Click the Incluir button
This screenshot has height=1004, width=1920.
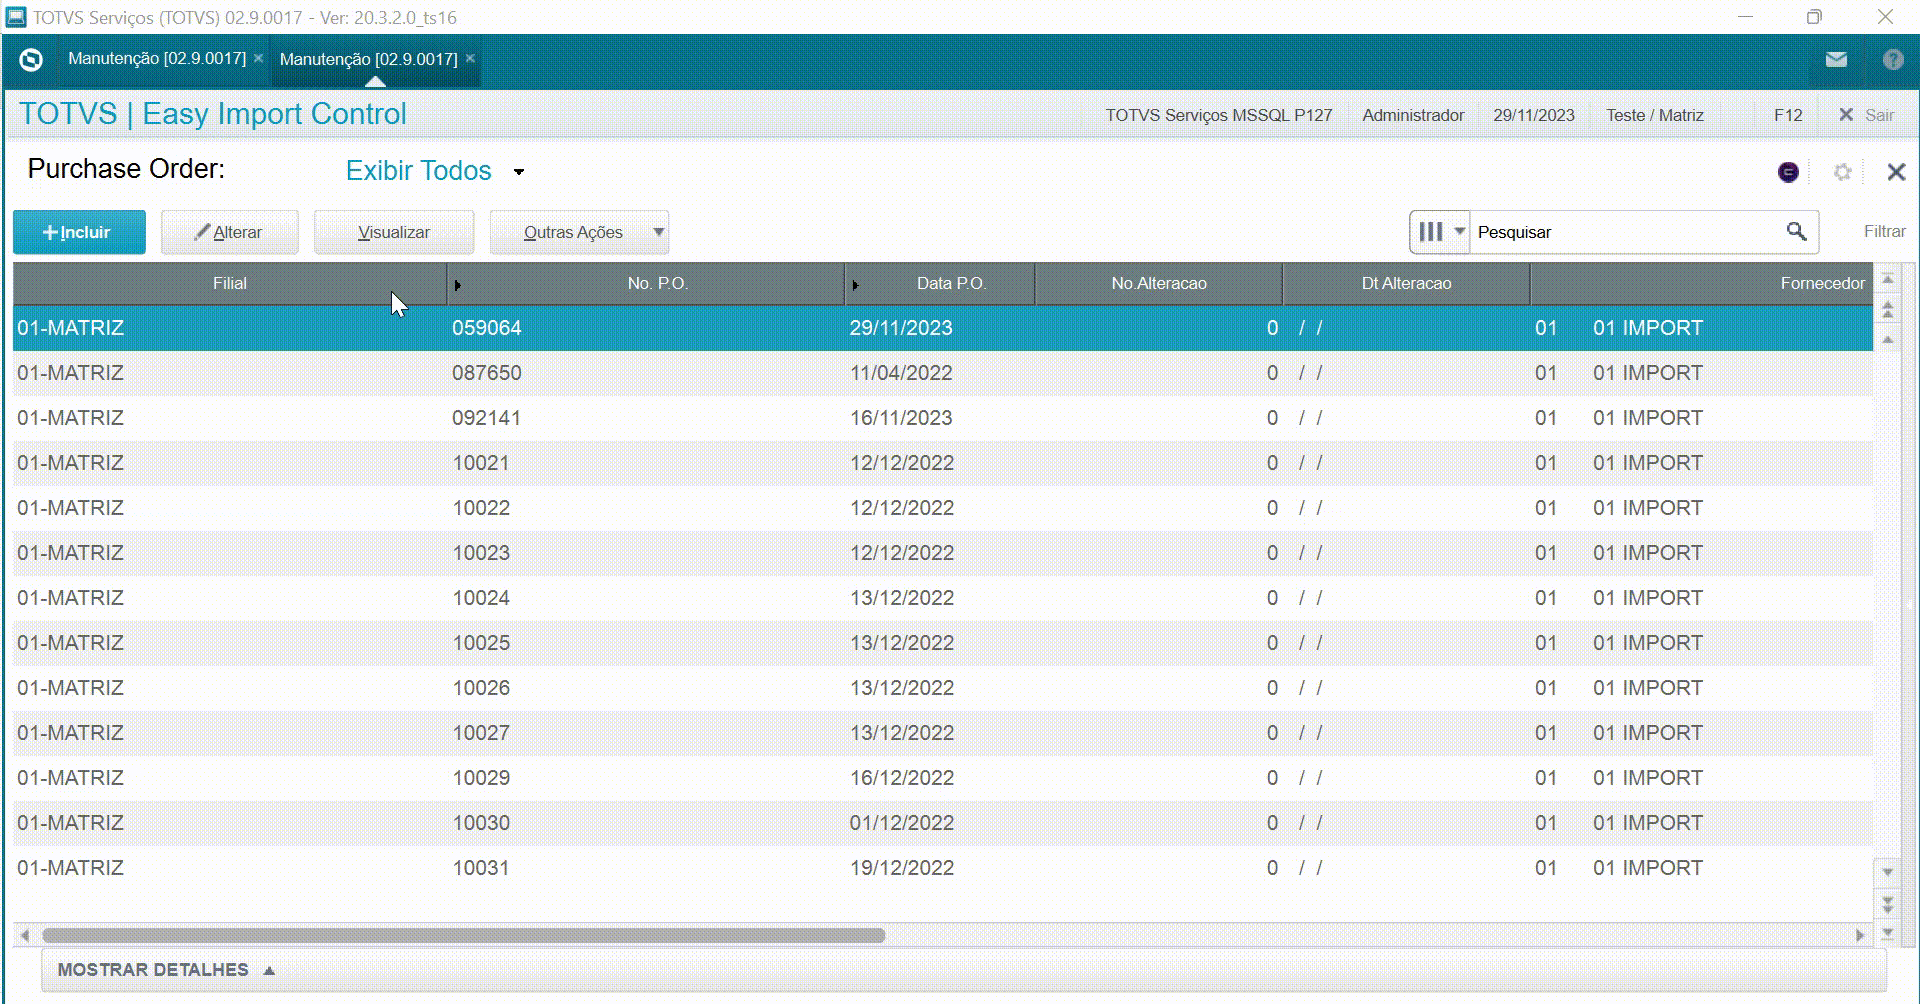(79, 232)
